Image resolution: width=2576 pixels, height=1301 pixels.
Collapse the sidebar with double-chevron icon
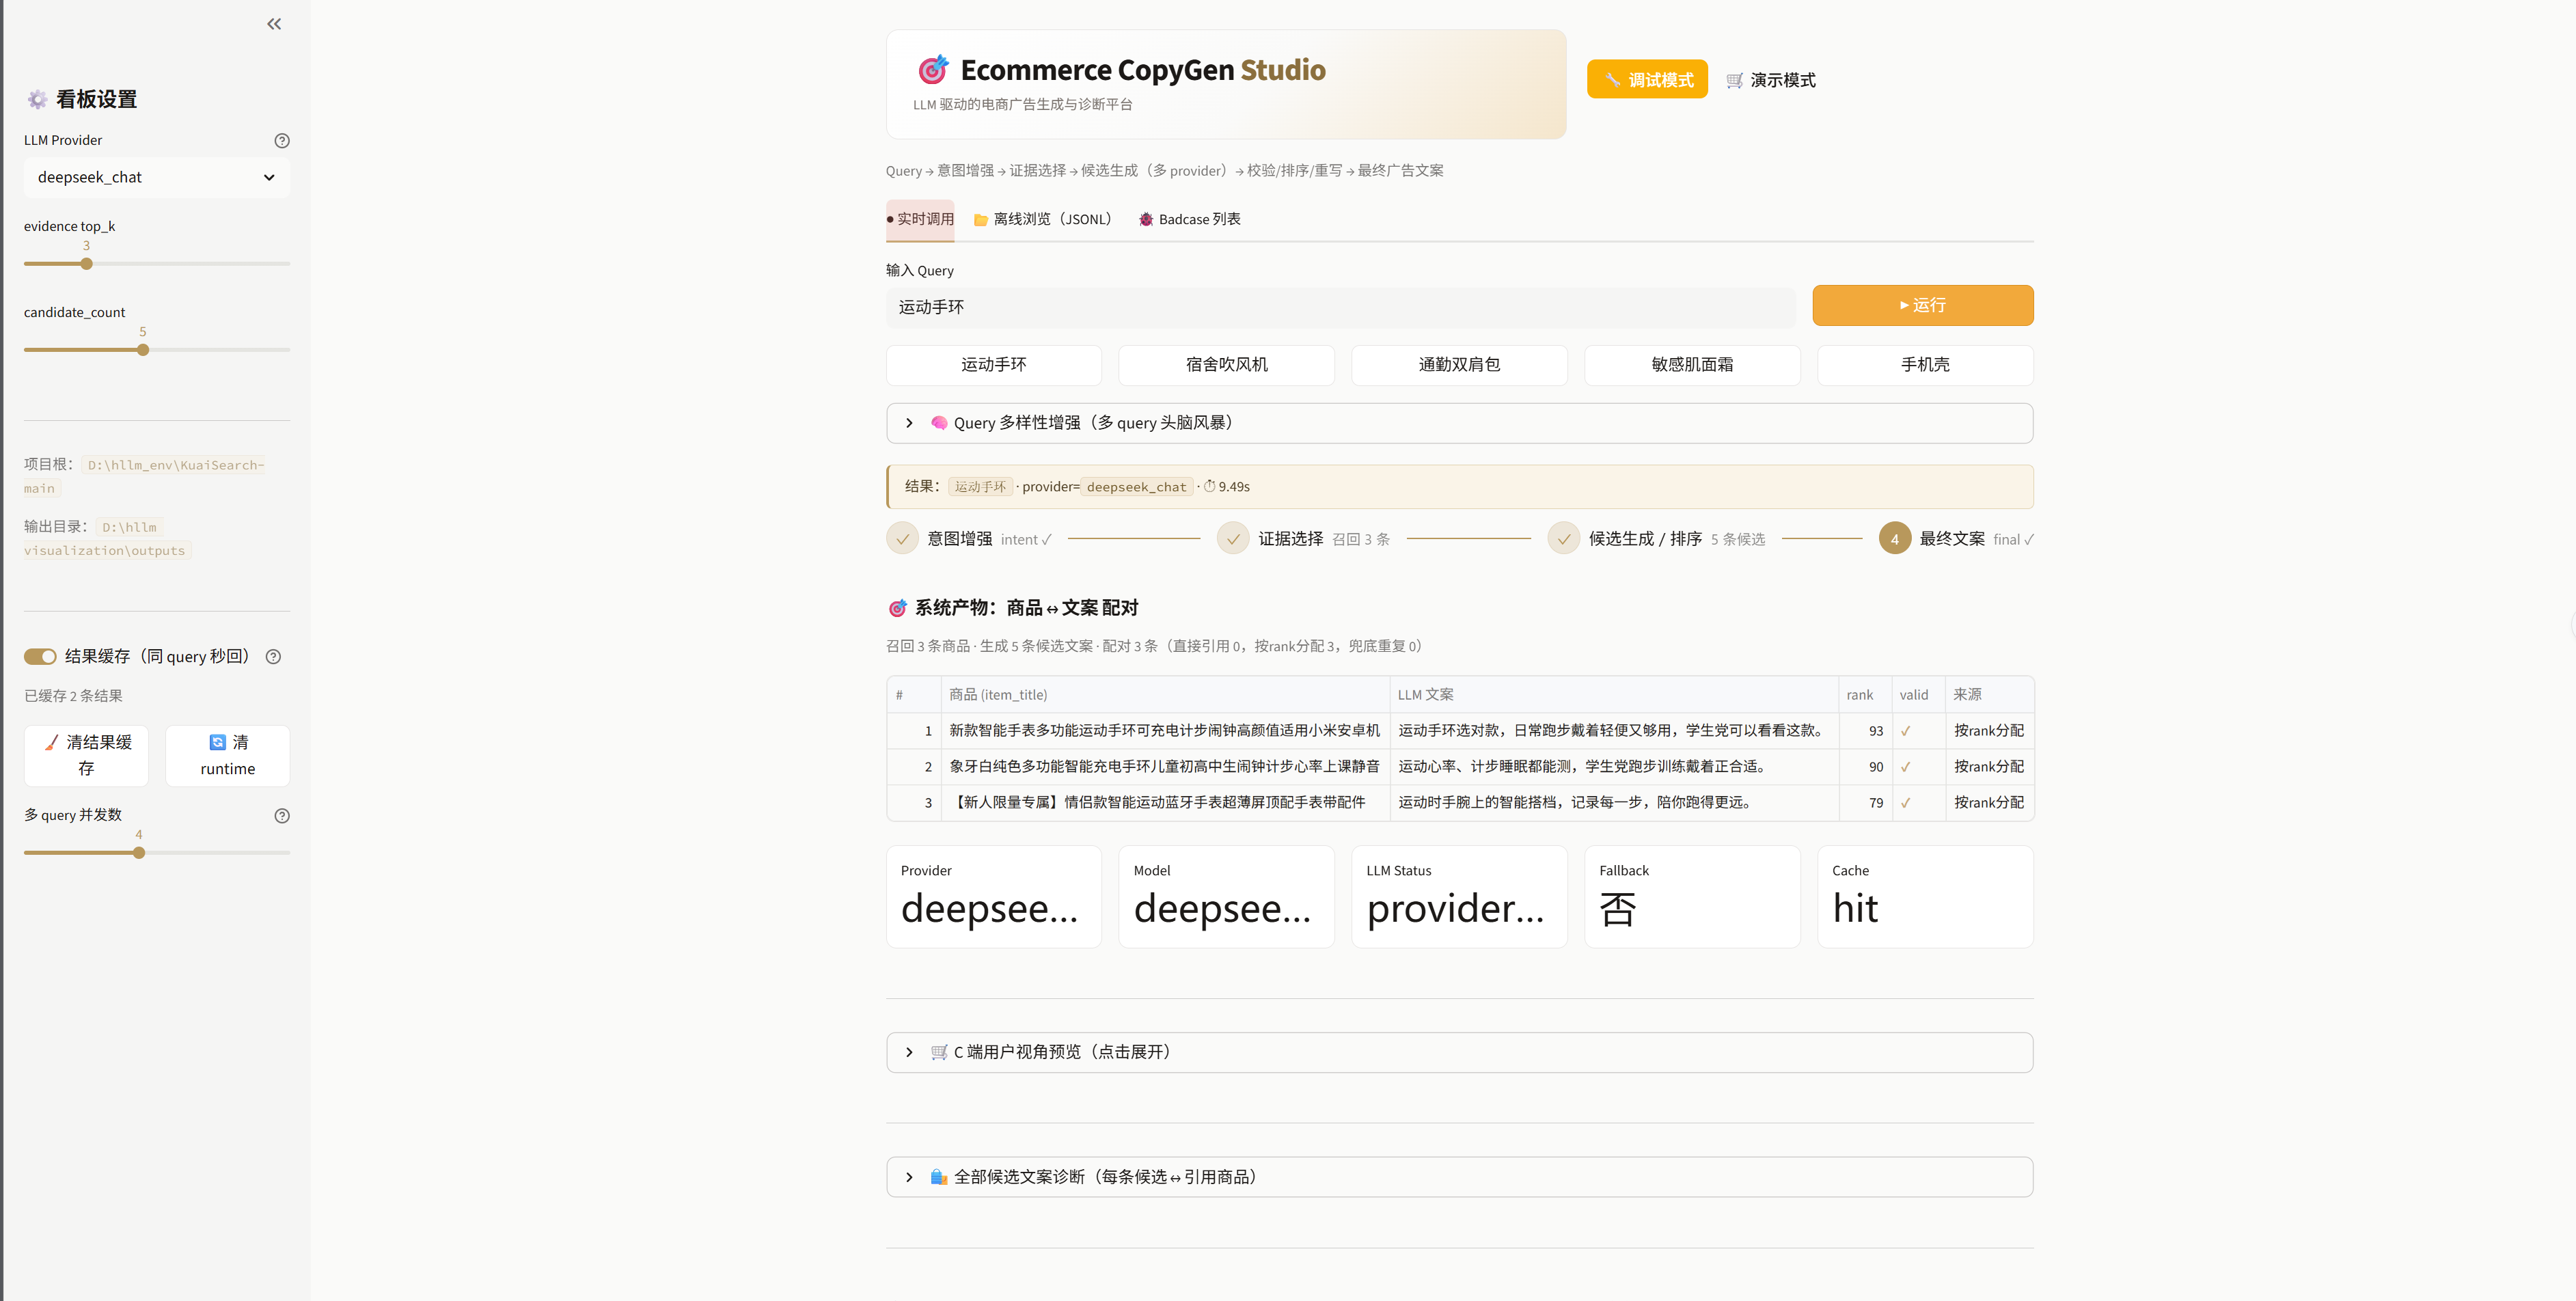click(274, 24)
